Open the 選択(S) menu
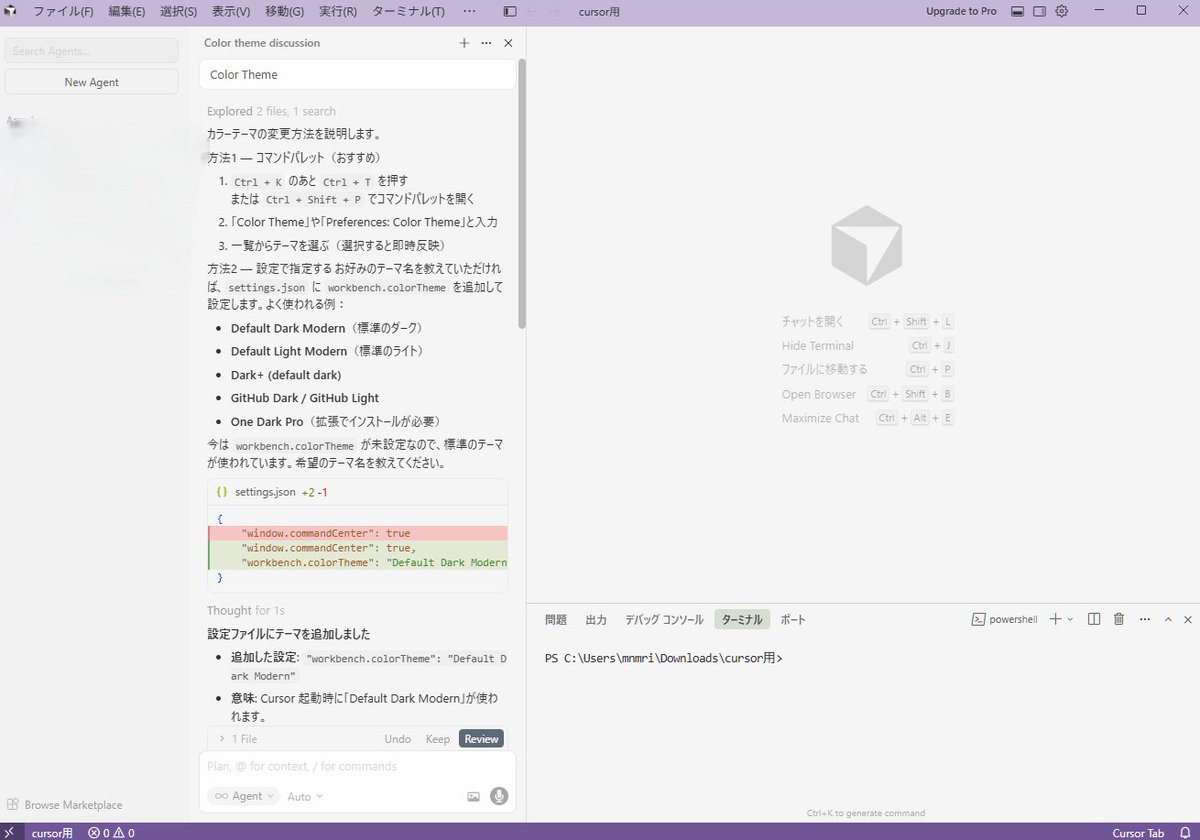1200x840 pixels. click(x=178, y=11)
